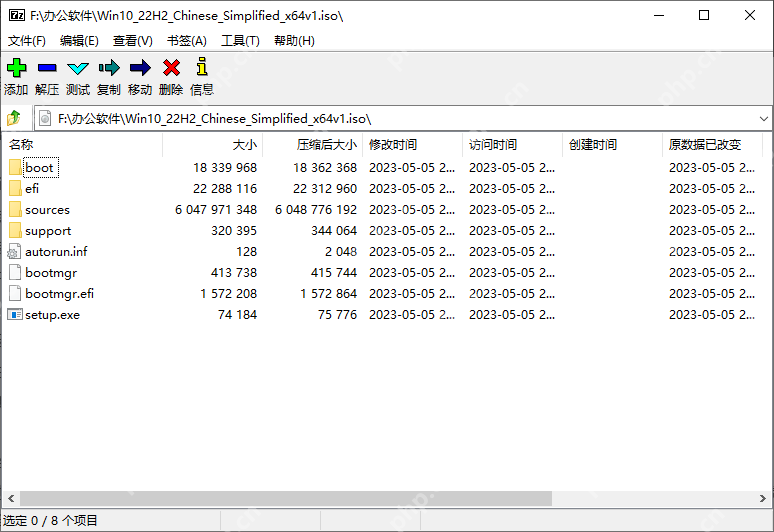
Task: Select the sources folder name
Action: pyautogui.click(x=47, y=209)
